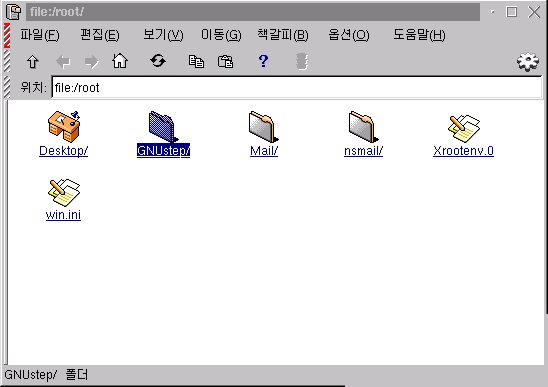Paste using the clipboard icon

[225, 62]
